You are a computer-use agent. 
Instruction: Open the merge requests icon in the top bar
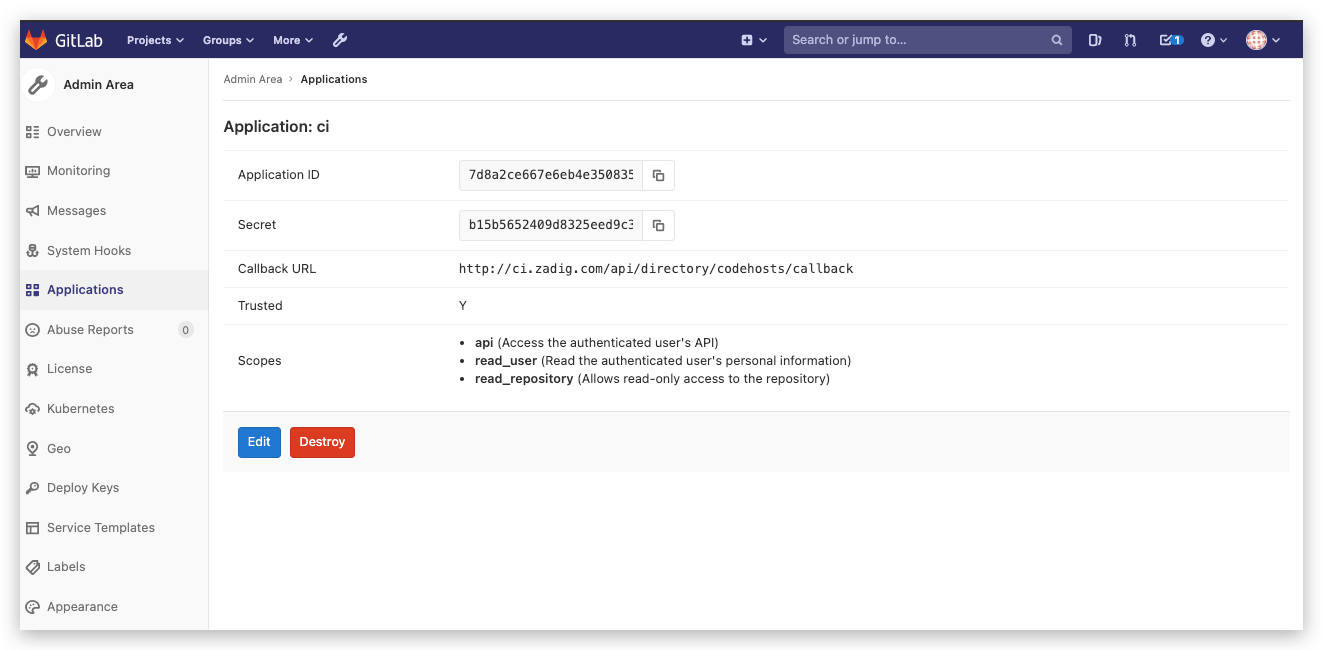tap(1130, 39)
